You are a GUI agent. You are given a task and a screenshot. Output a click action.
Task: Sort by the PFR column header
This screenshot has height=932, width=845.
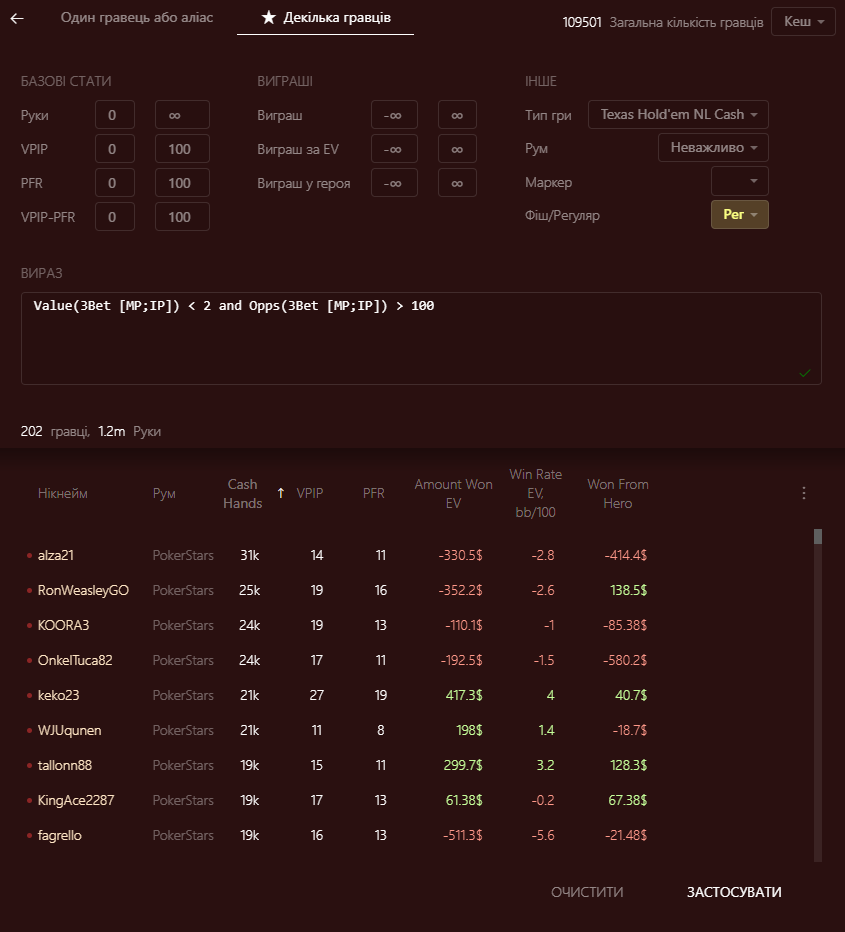(374, 493)
